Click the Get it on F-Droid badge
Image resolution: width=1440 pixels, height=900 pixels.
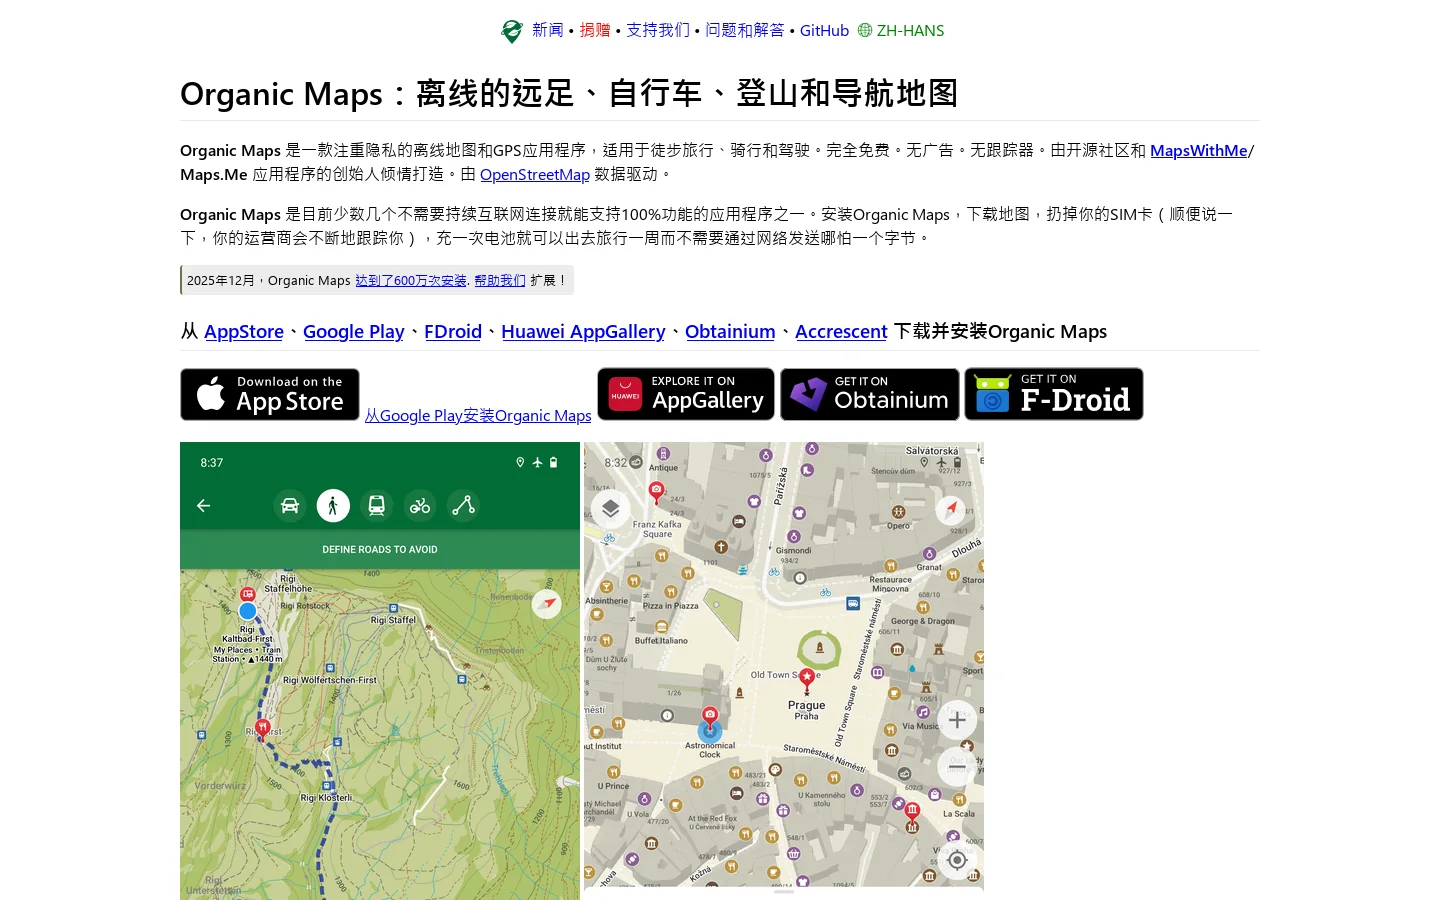[x=1054, y=394]
